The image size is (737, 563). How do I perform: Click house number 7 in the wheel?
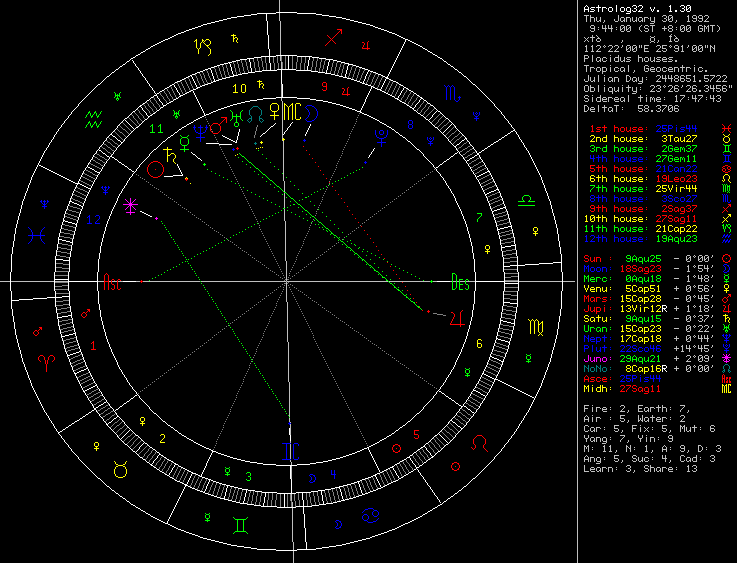pyautogui.click(x=479, y=217)
